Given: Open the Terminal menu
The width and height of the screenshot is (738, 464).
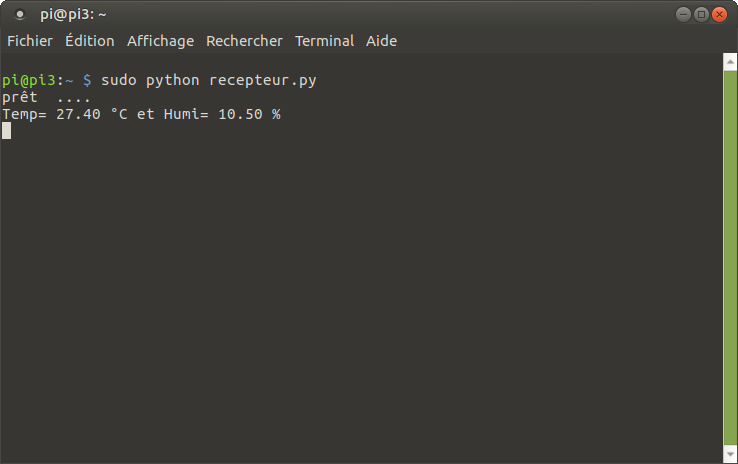Looking at the screenshot, I should tap(324, 41).
